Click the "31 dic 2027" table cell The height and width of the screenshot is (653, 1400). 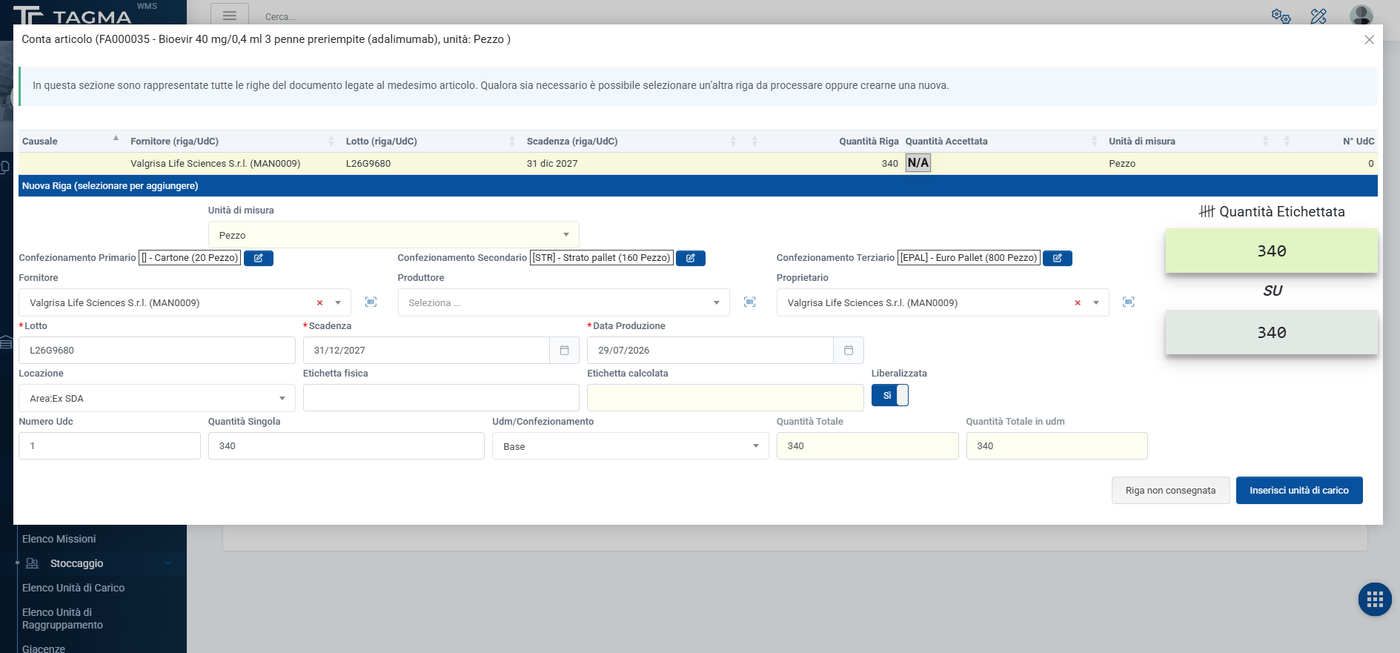(x=552, y=163)
